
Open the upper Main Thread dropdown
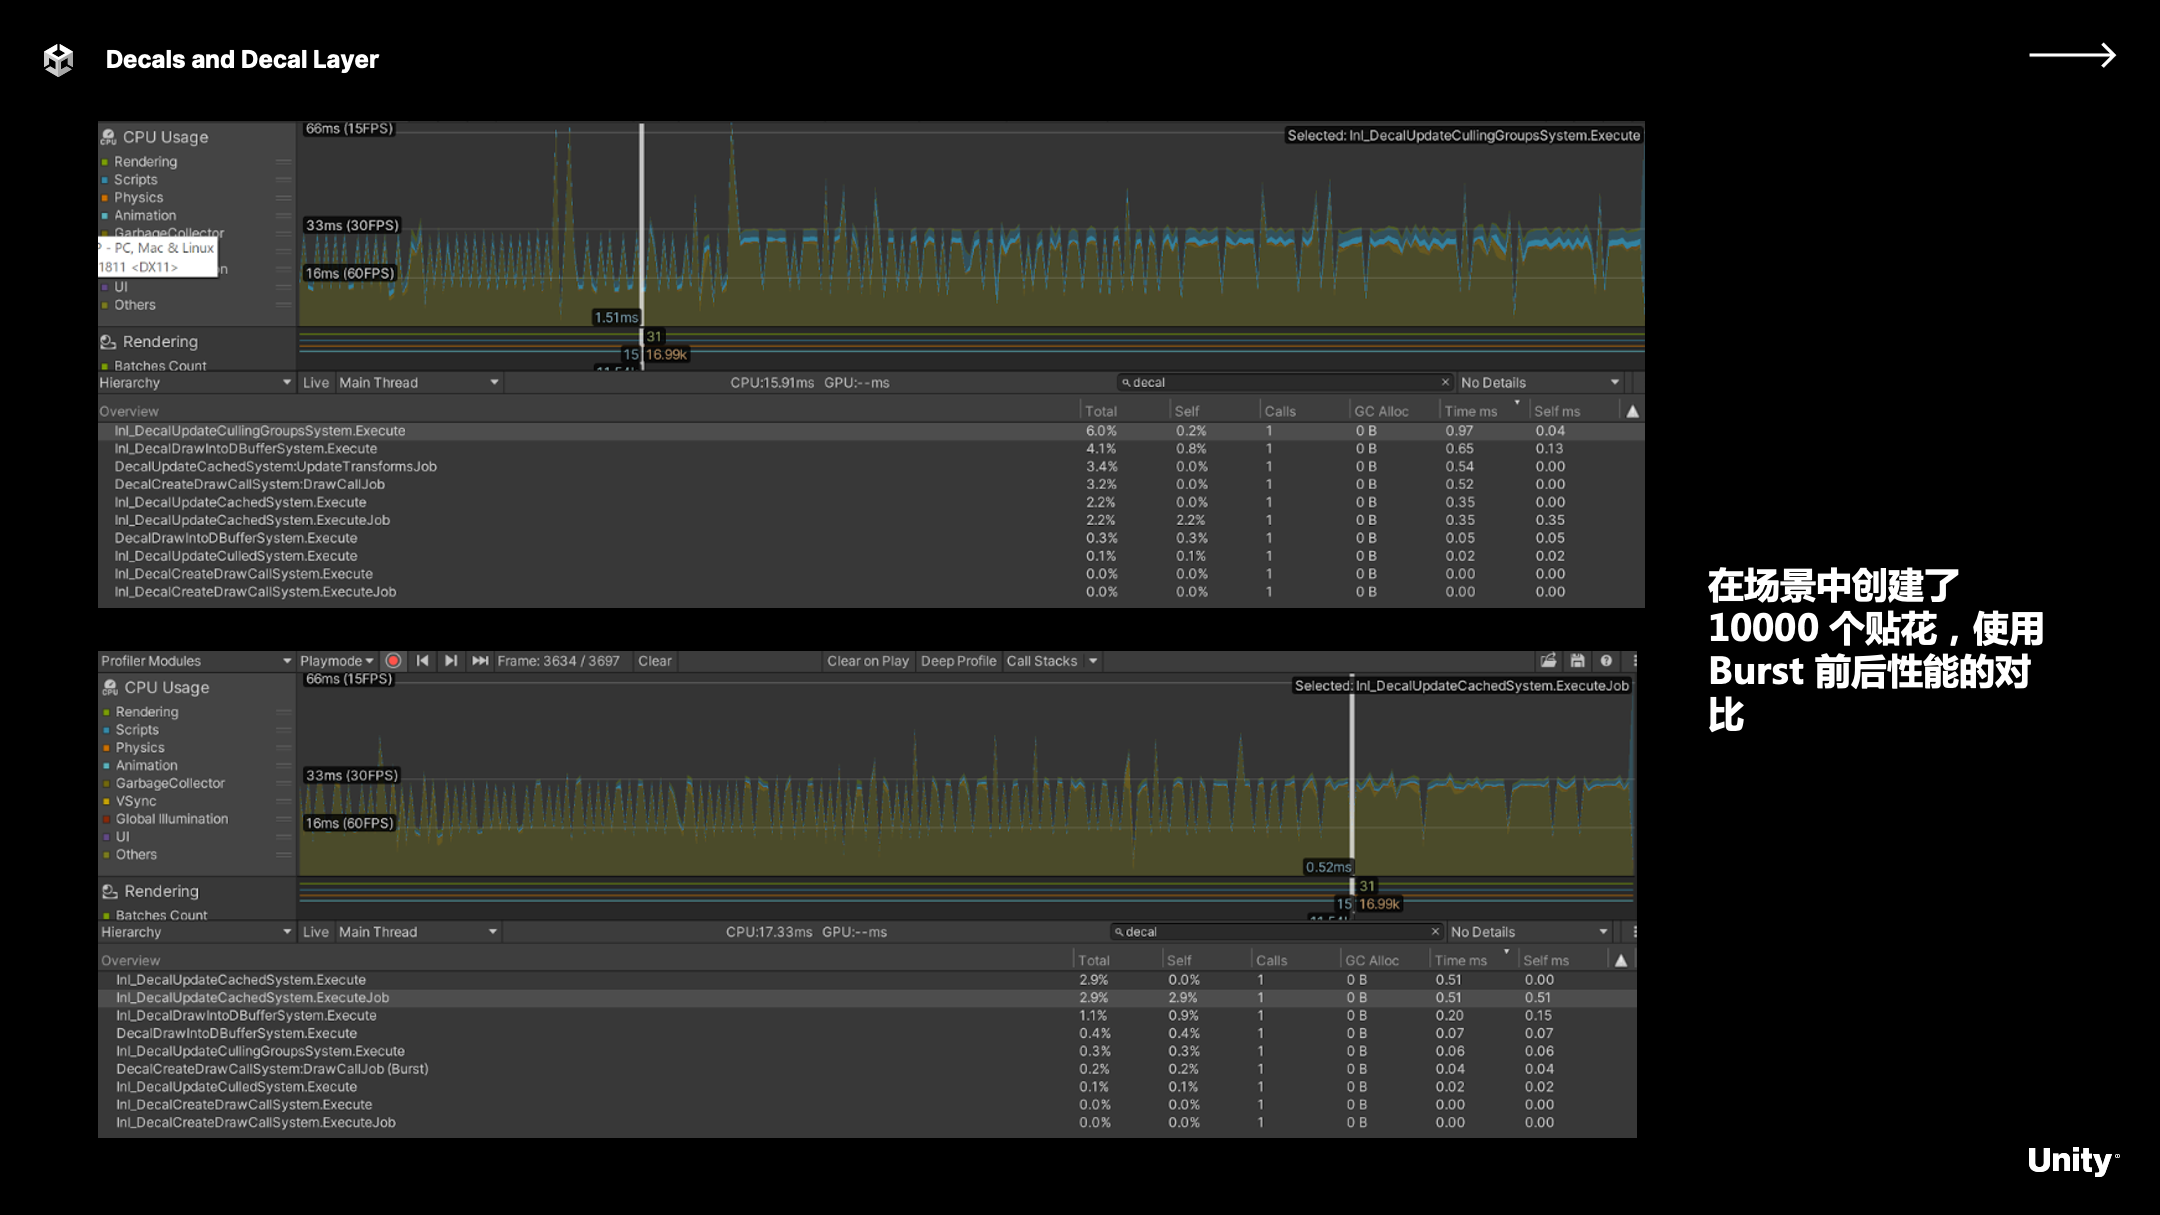coord(417,383)
